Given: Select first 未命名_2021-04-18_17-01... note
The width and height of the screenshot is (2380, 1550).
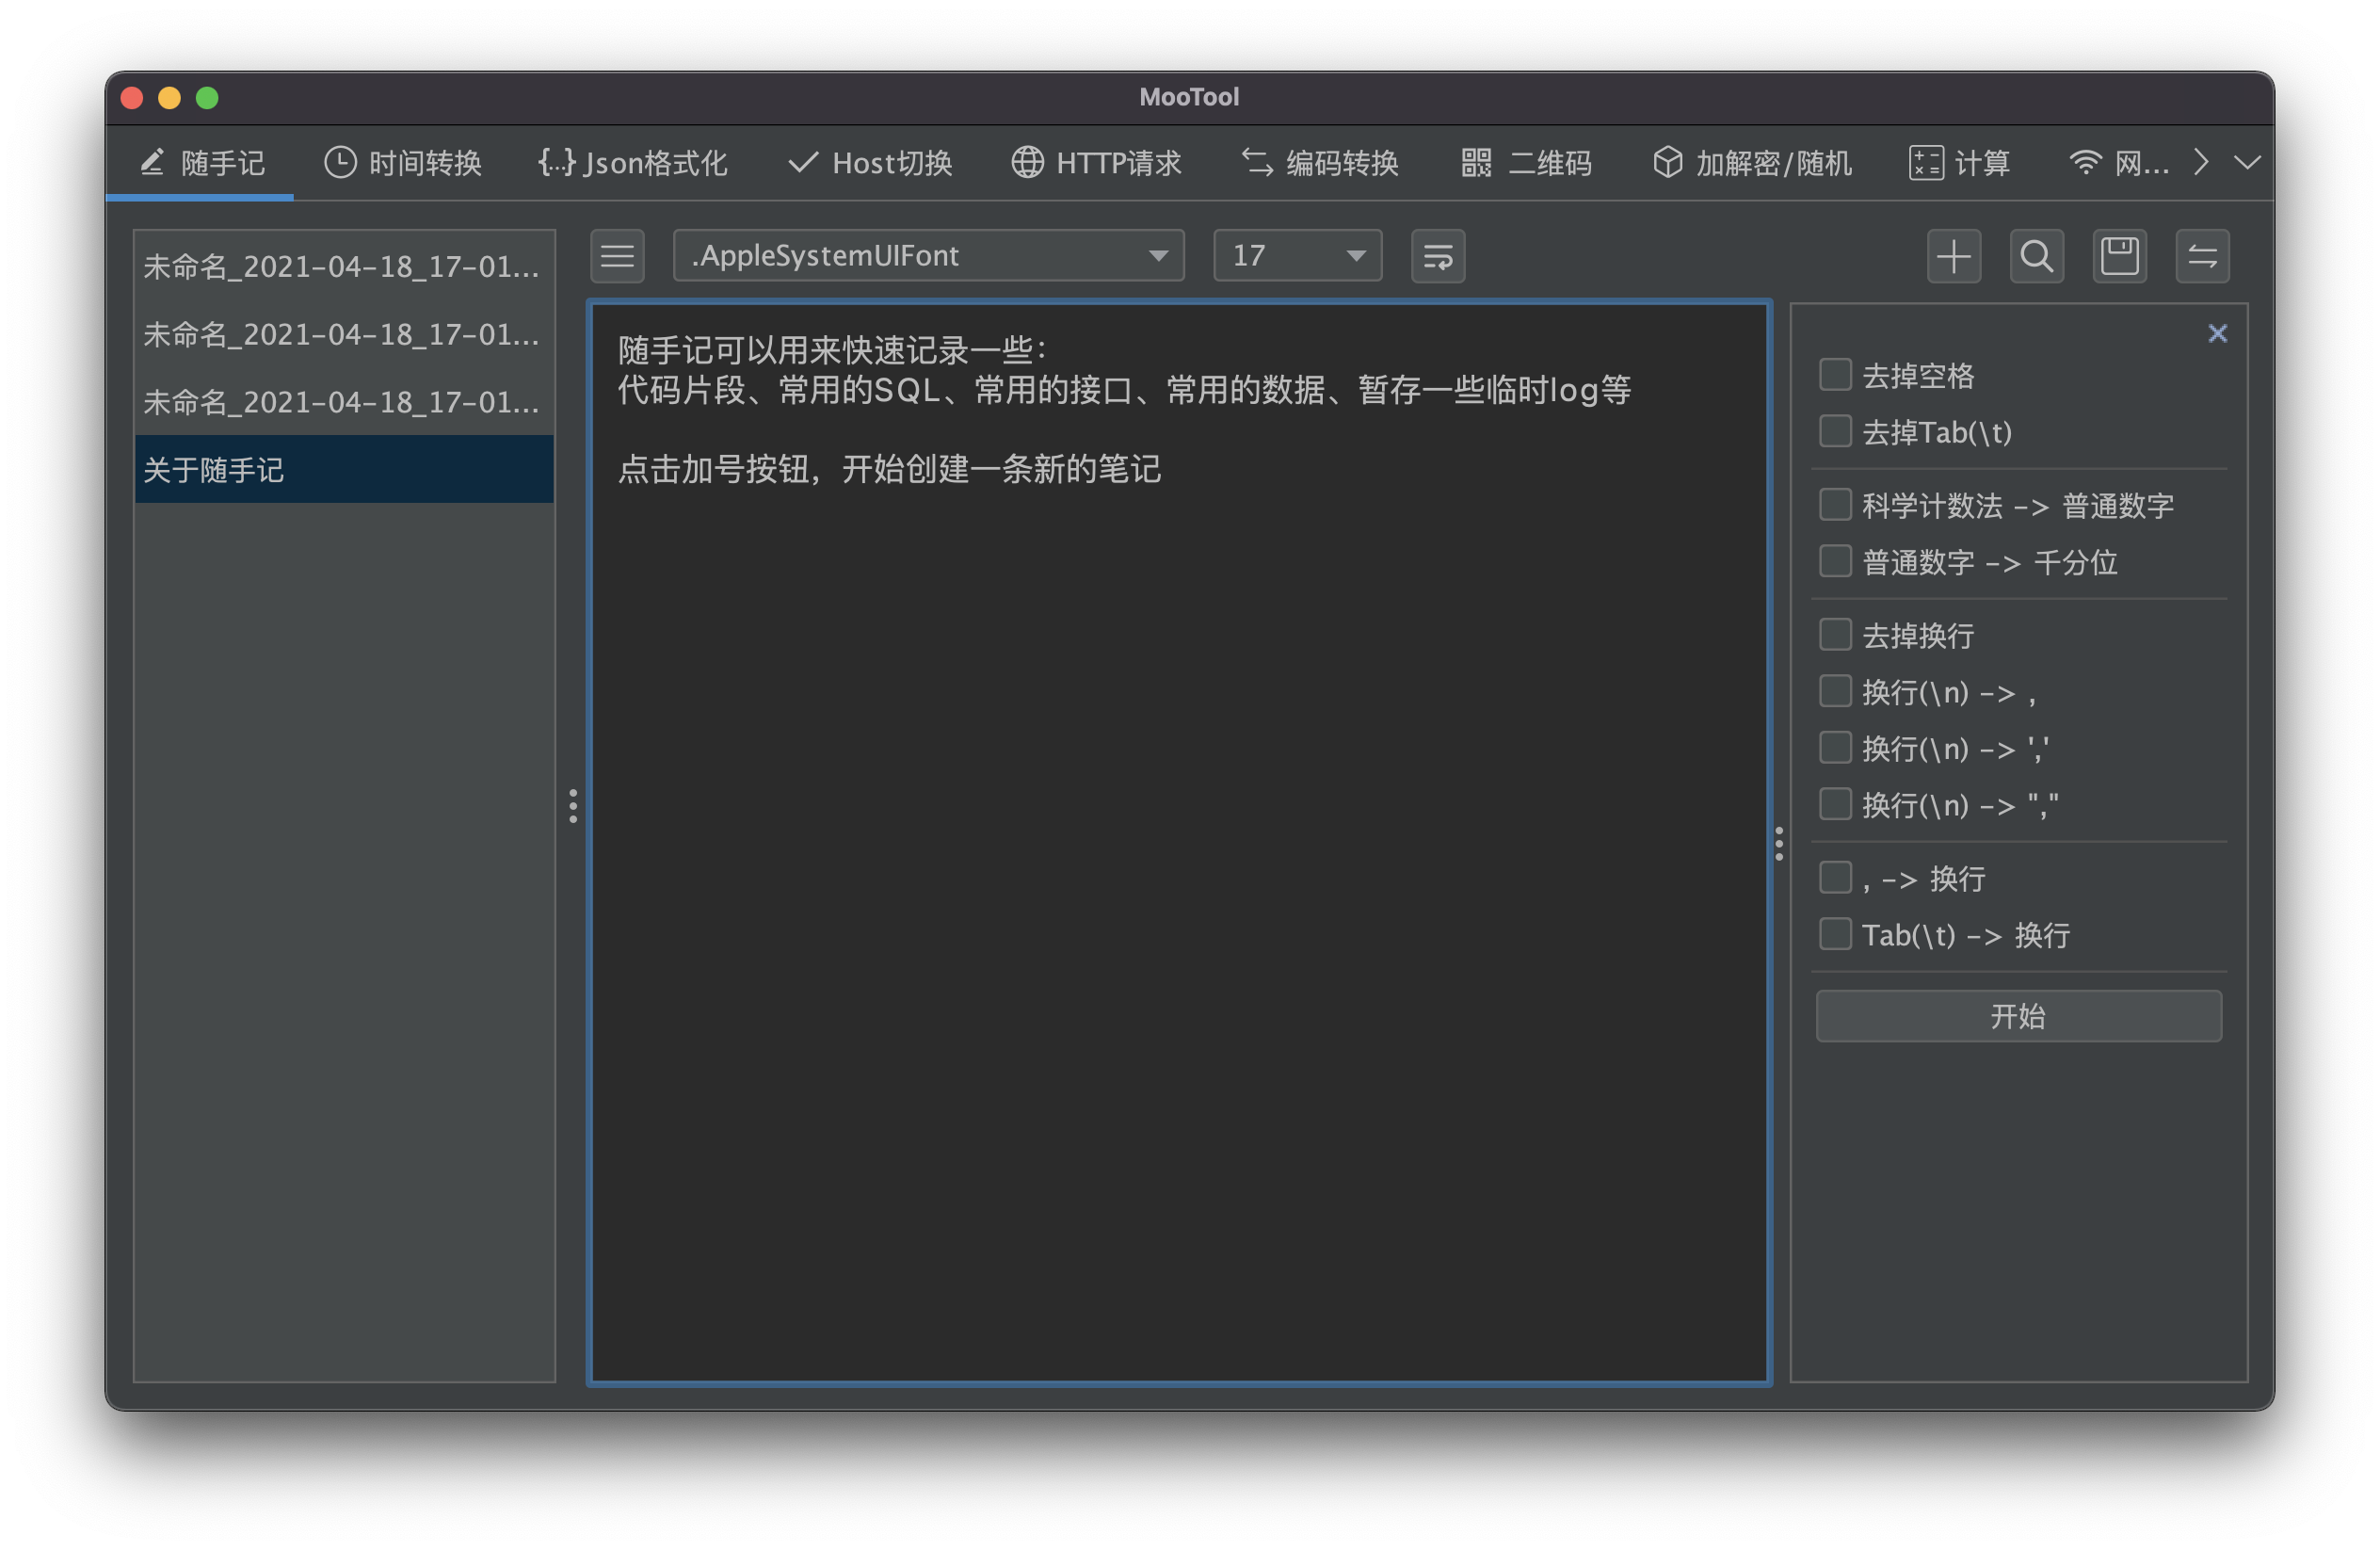Looking at the screenshot, I should click(344, 266).
